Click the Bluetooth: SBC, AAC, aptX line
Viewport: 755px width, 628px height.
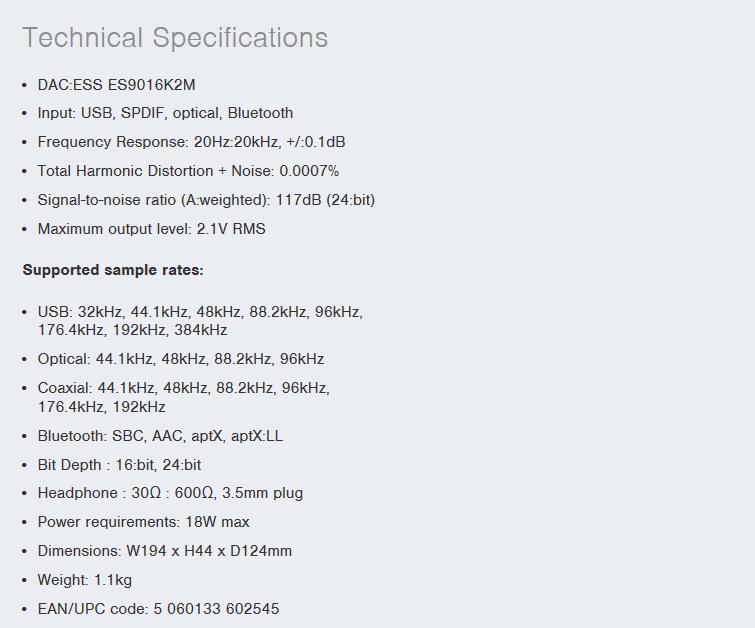coord(160,436)
